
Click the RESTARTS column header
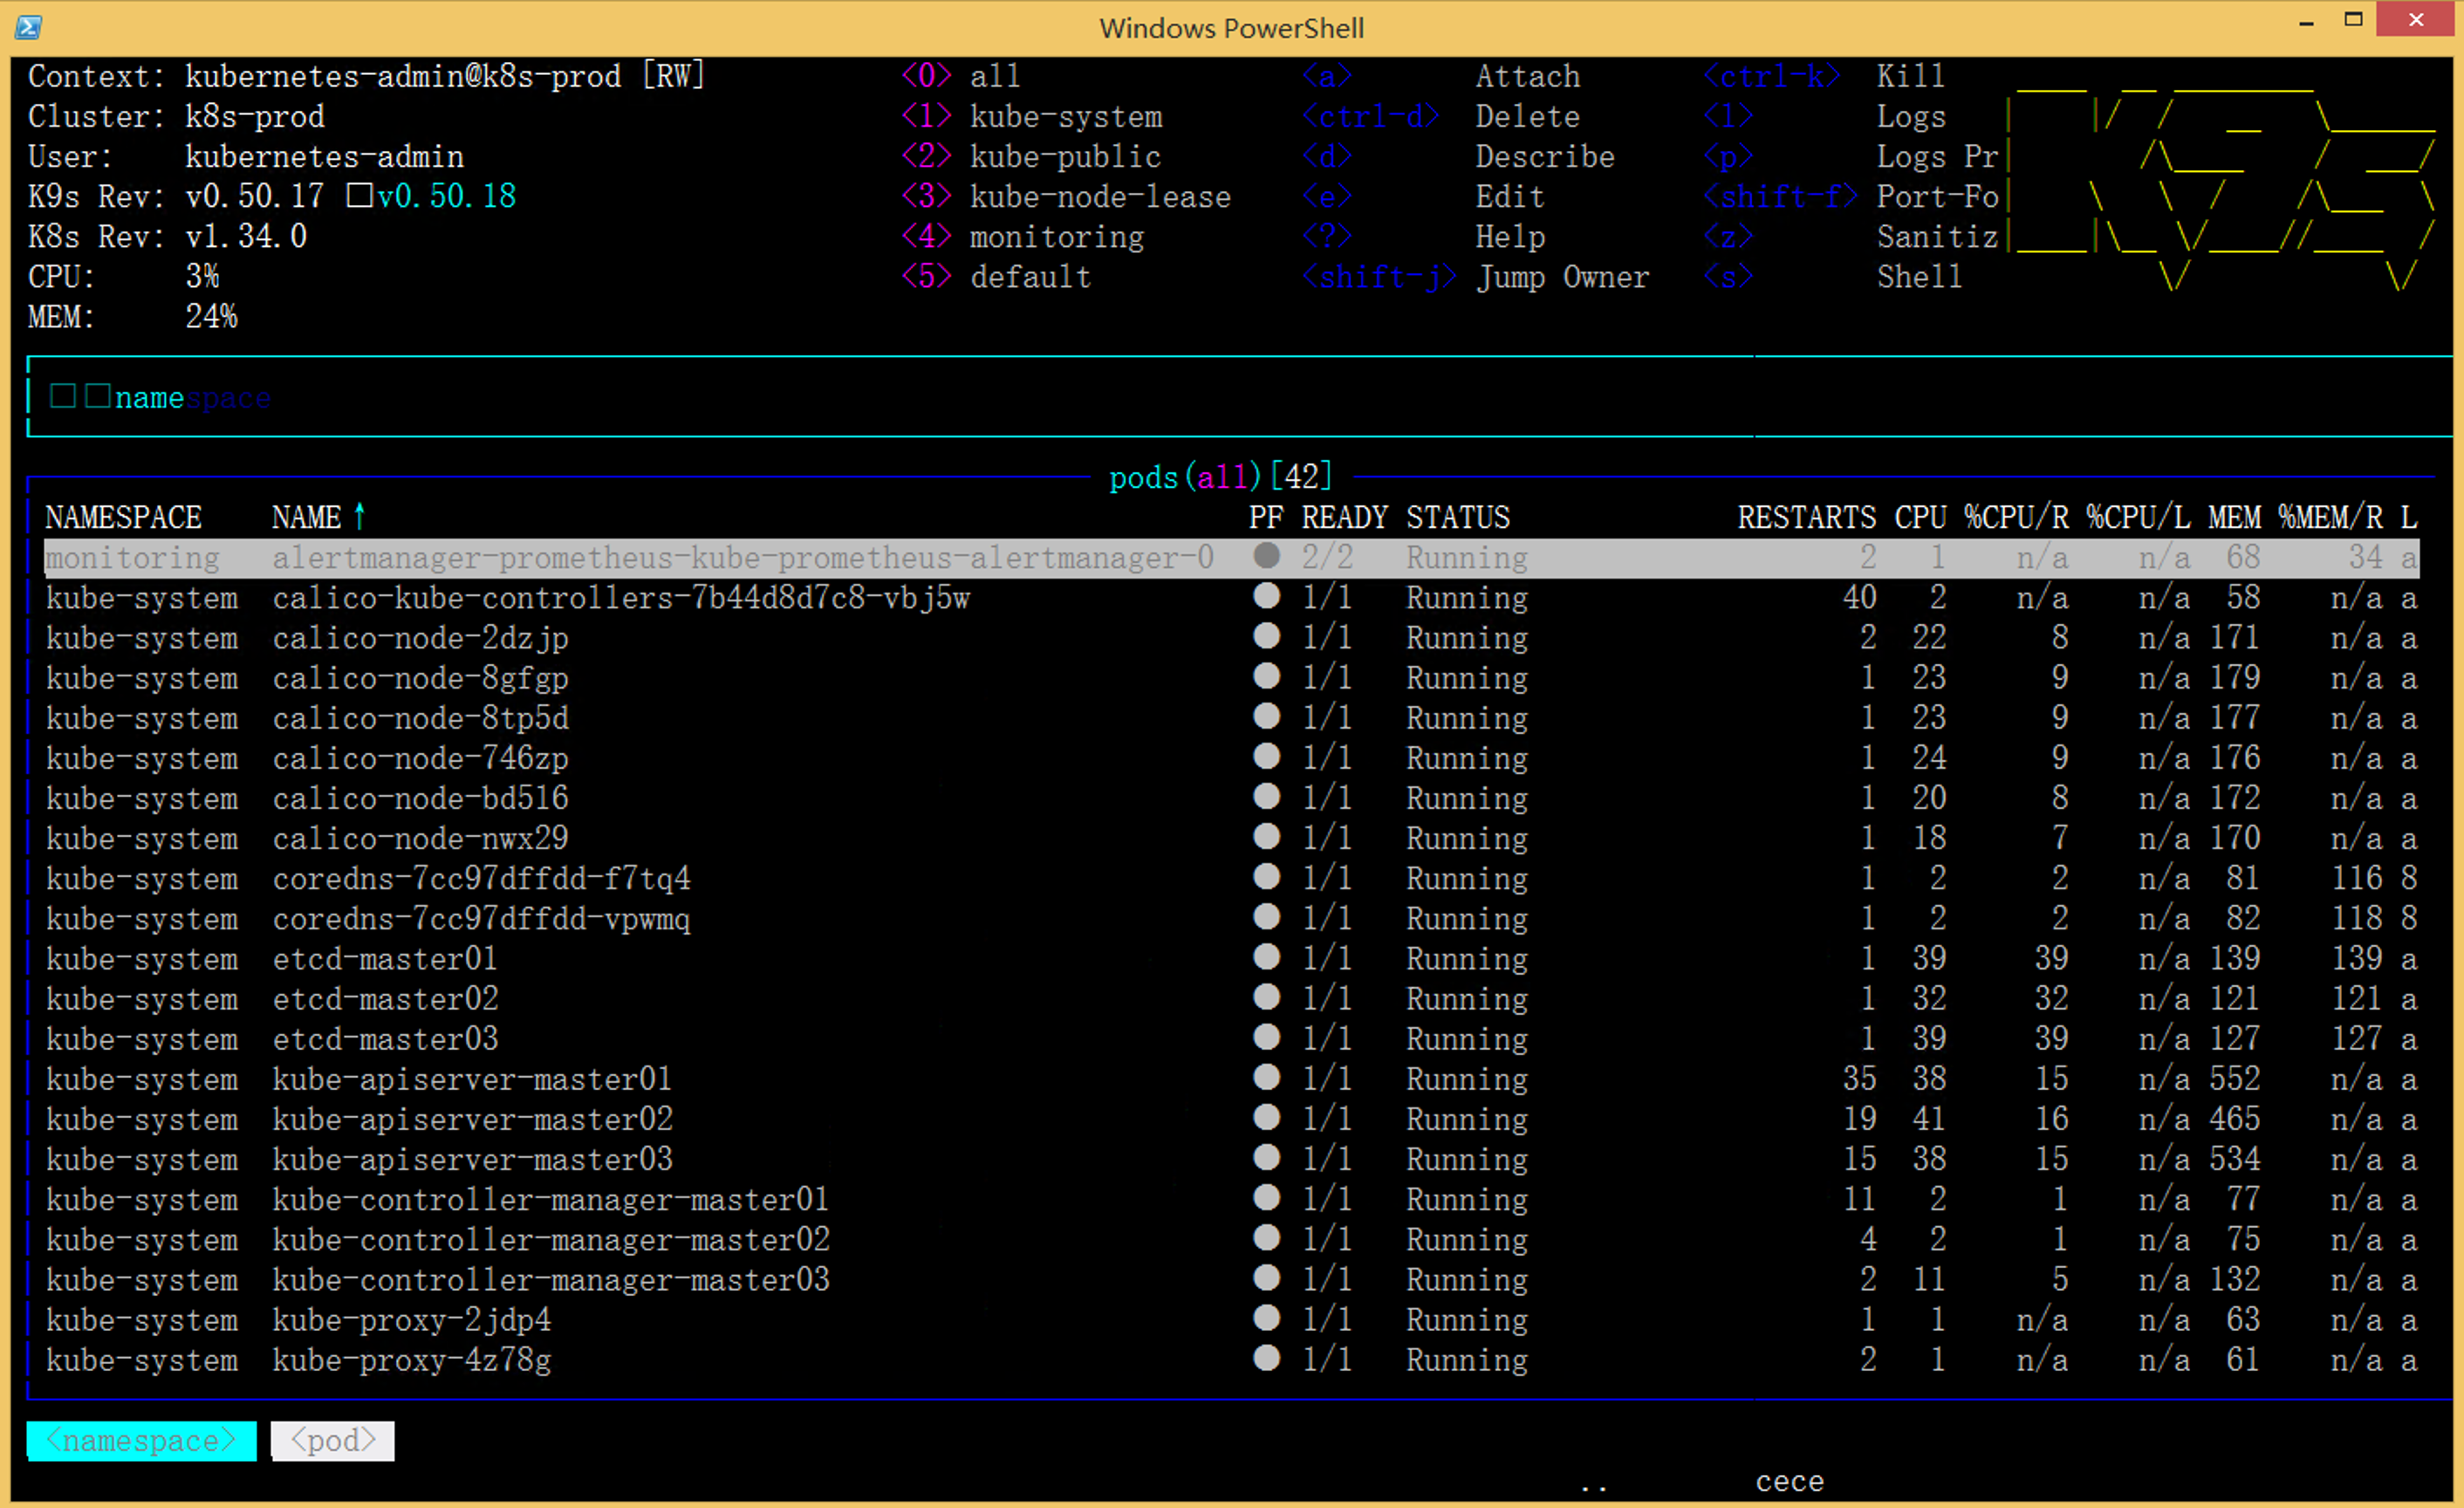[x=1806, y=517]
